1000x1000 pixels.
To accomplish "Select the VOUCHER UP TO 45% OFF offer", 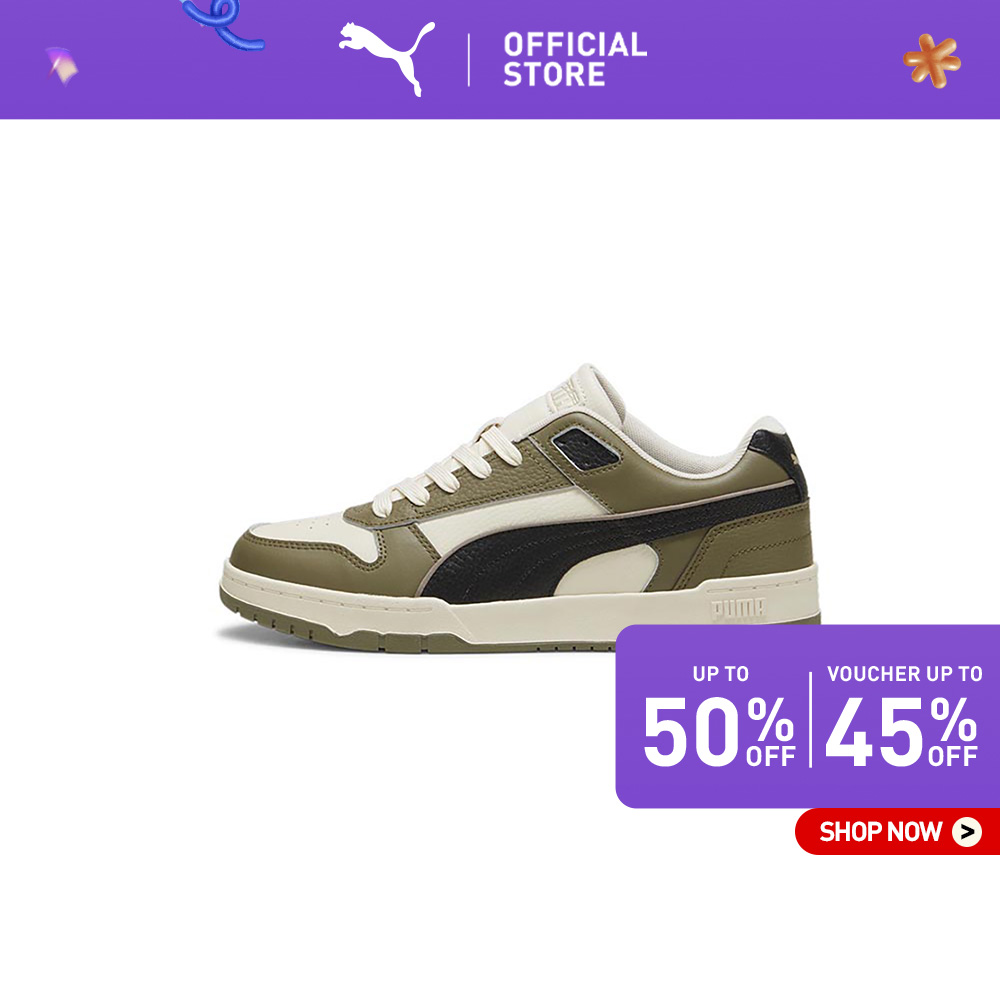I will coord(902,717).
